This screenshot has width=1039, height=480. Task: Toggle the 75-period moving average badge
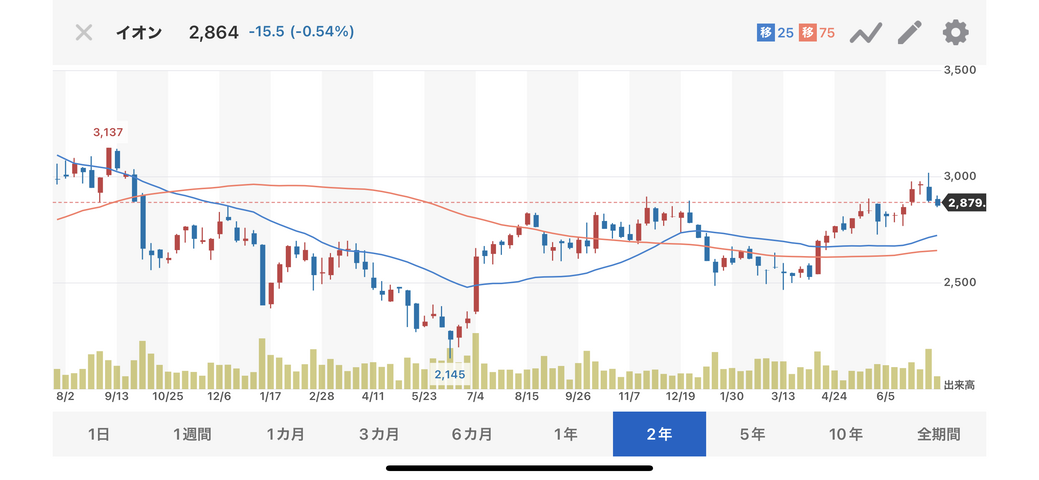tap(817, 33)
